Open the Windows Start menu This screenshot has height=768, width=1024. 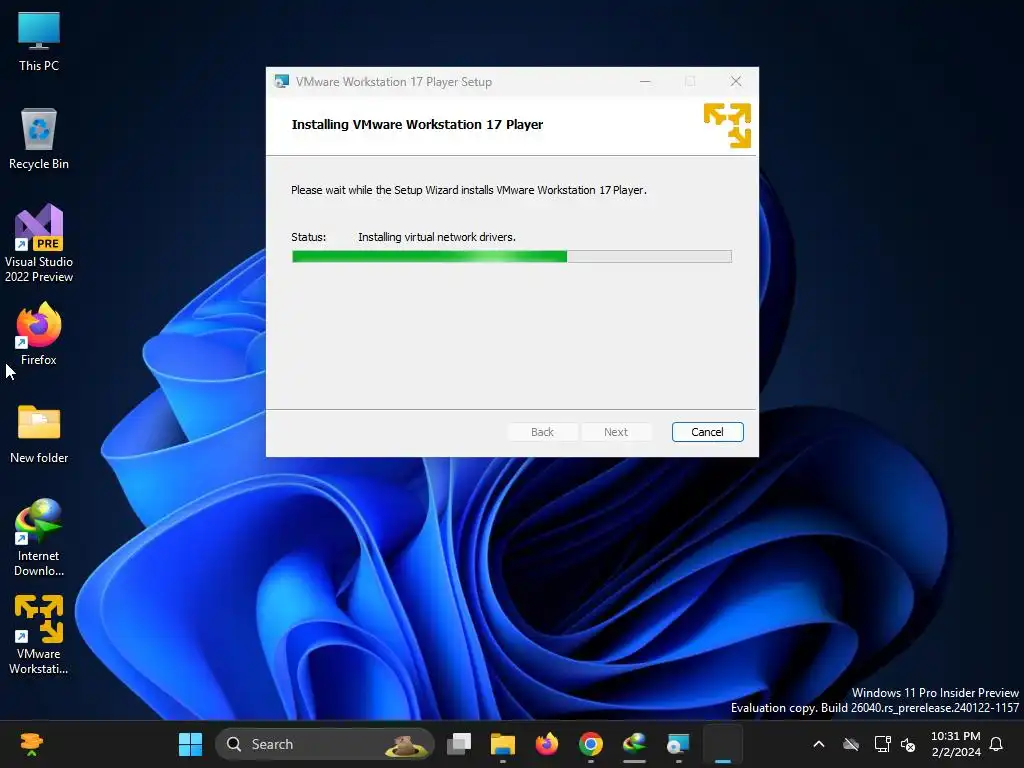coord(190,744)
